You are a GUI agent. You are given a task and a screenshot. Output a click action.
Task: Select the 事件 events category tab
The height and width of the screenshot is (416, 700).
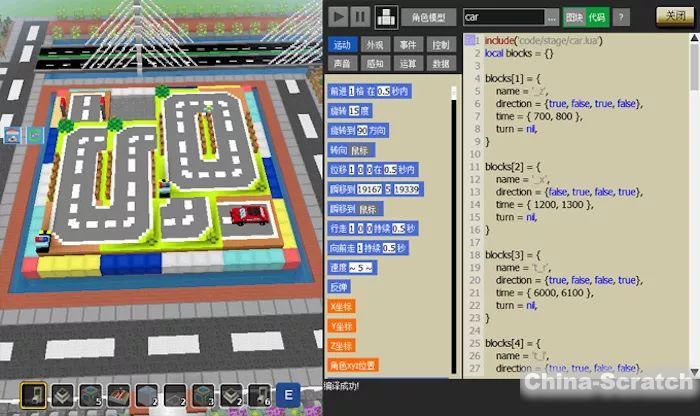[x=407, y=45]
